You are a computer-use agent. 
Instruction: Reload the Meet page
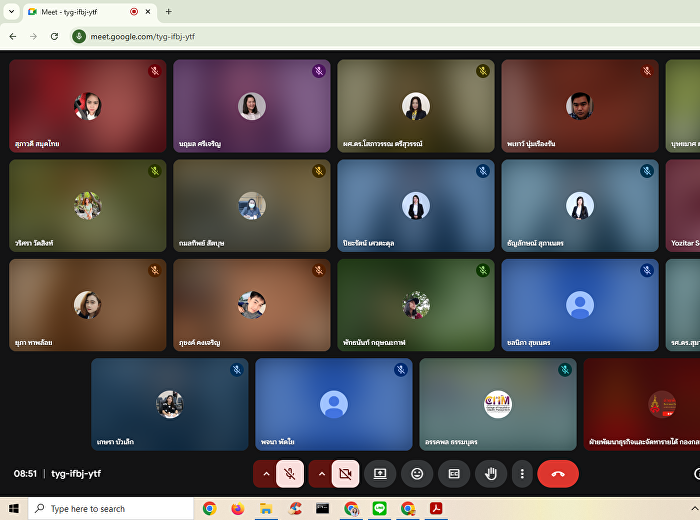[x=54, y=36]
